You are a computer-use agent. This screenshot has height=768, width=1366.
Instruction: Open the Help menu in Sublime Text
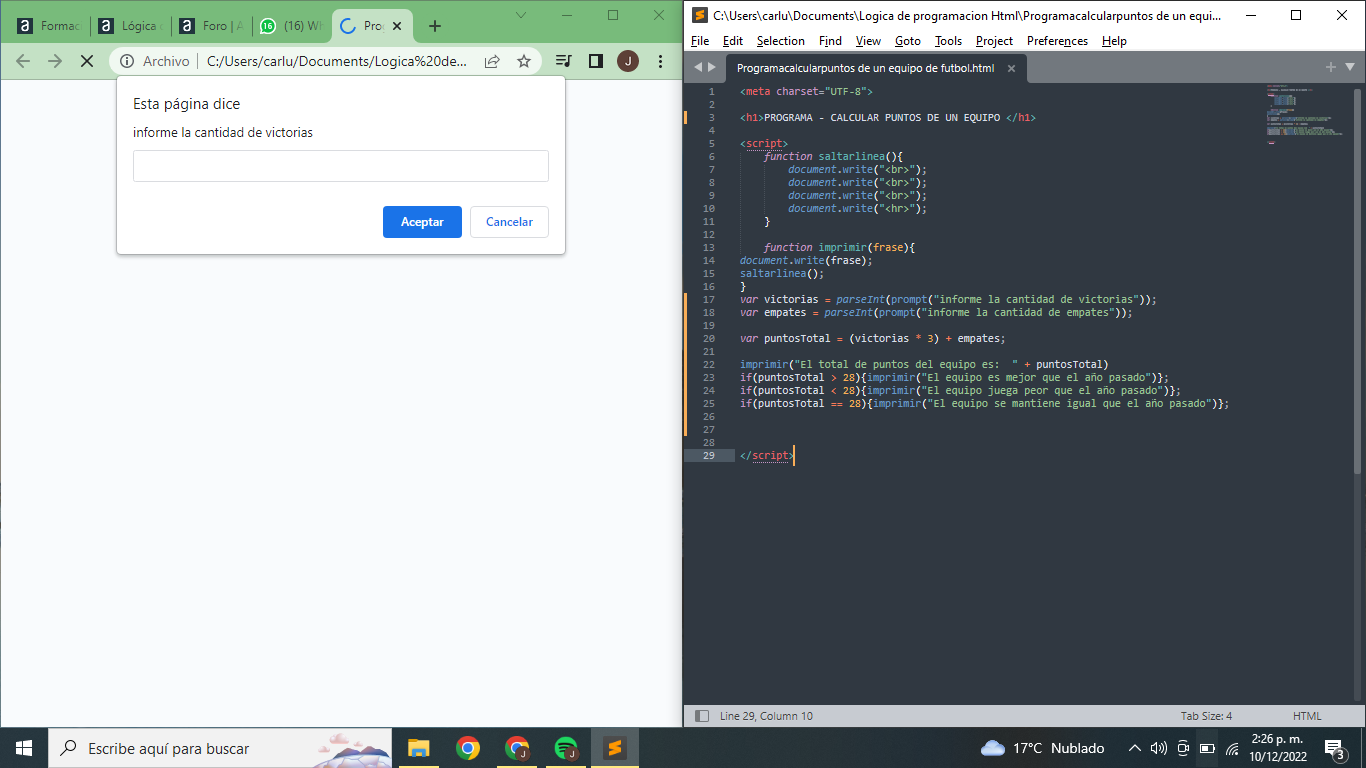[1114, 41]
